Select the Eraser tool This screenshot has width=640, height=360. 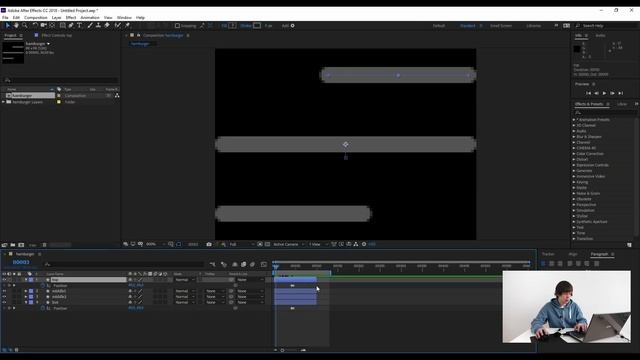coord(107,25)
